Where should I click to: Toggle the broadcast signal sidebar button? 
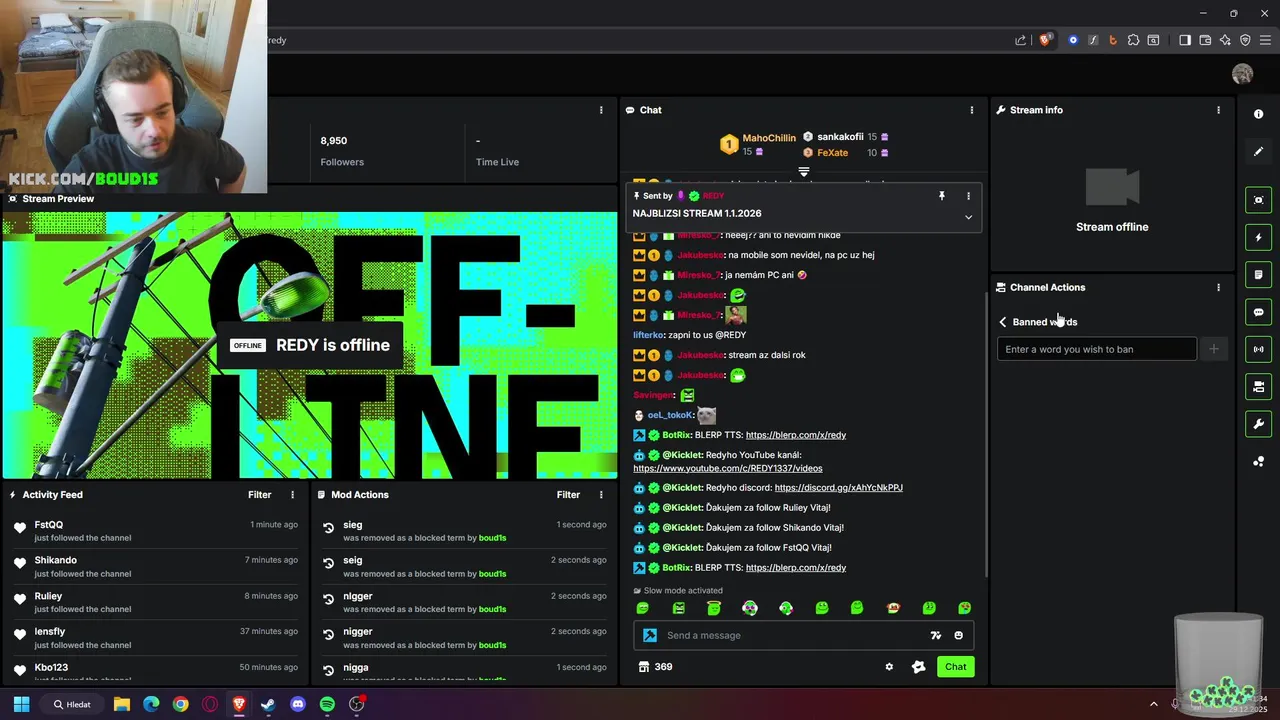tap(1258, 349)
